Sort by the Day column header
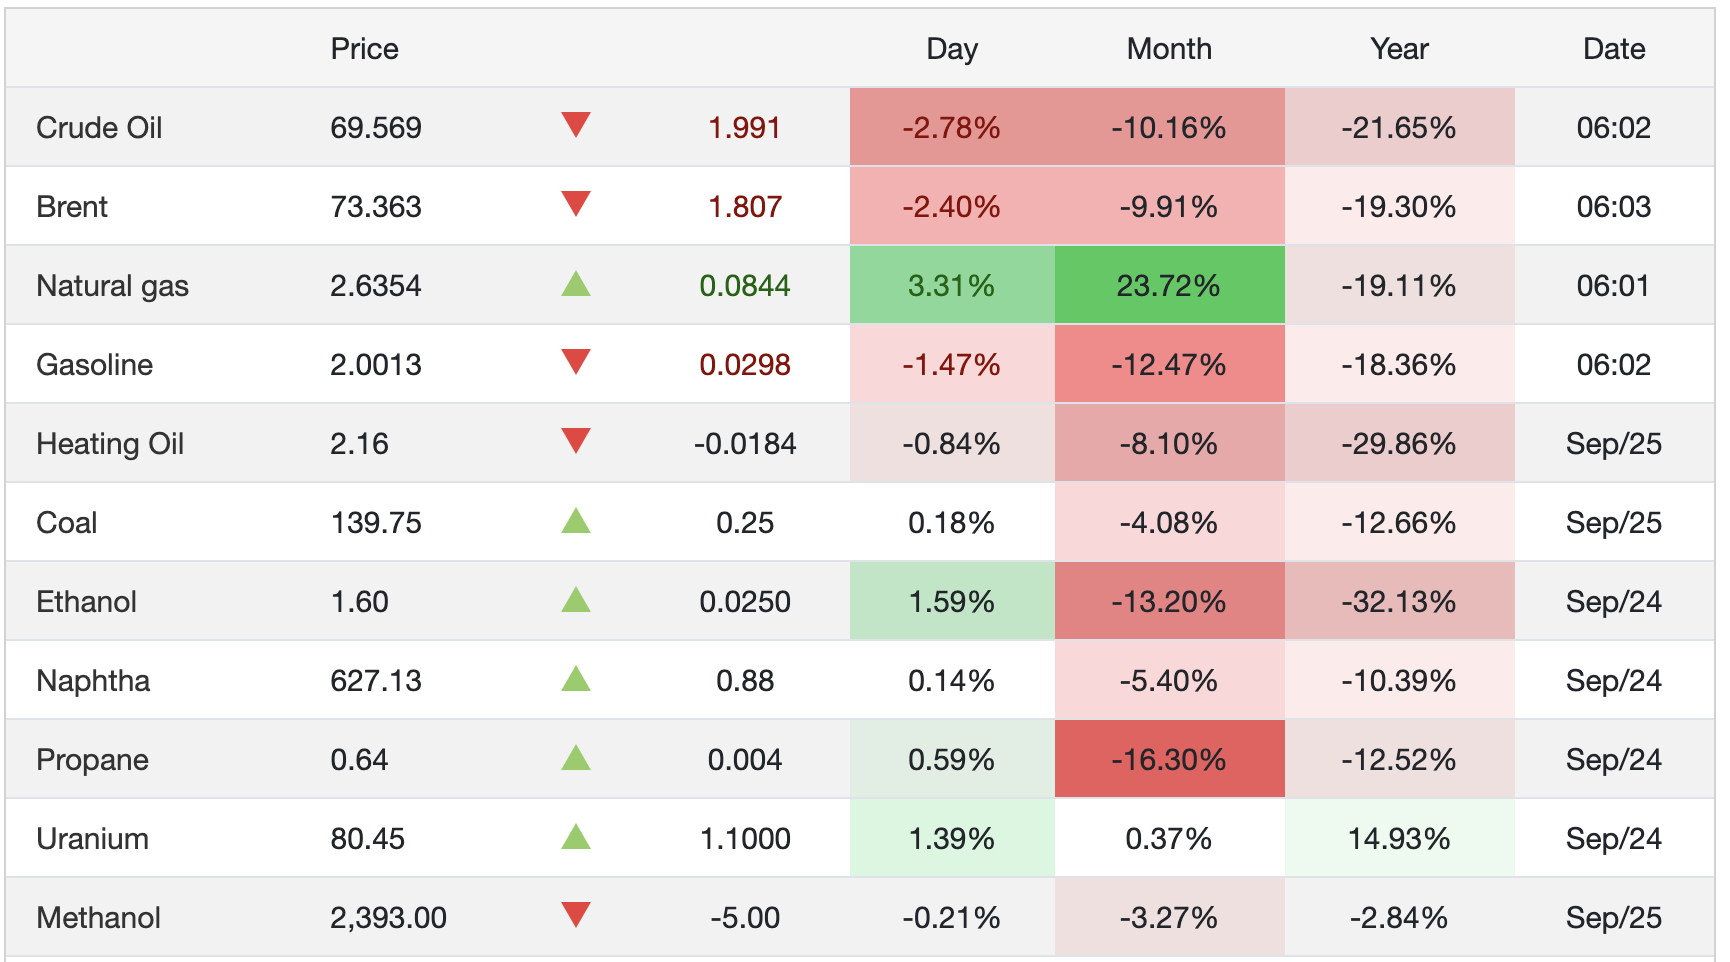This screenshot has height=962, width=1730. click(x=952, y=49)
